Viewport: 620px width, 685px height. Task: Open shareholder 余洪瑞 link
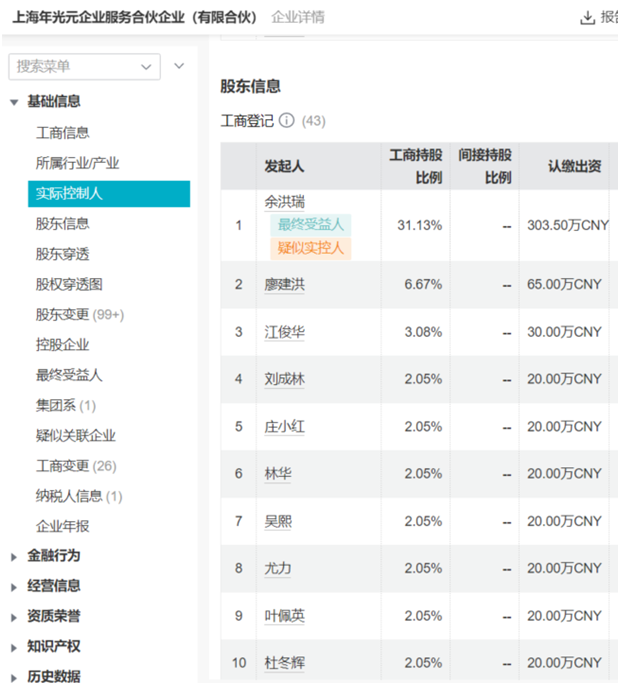pyautogui.click(x=284, y=202)
